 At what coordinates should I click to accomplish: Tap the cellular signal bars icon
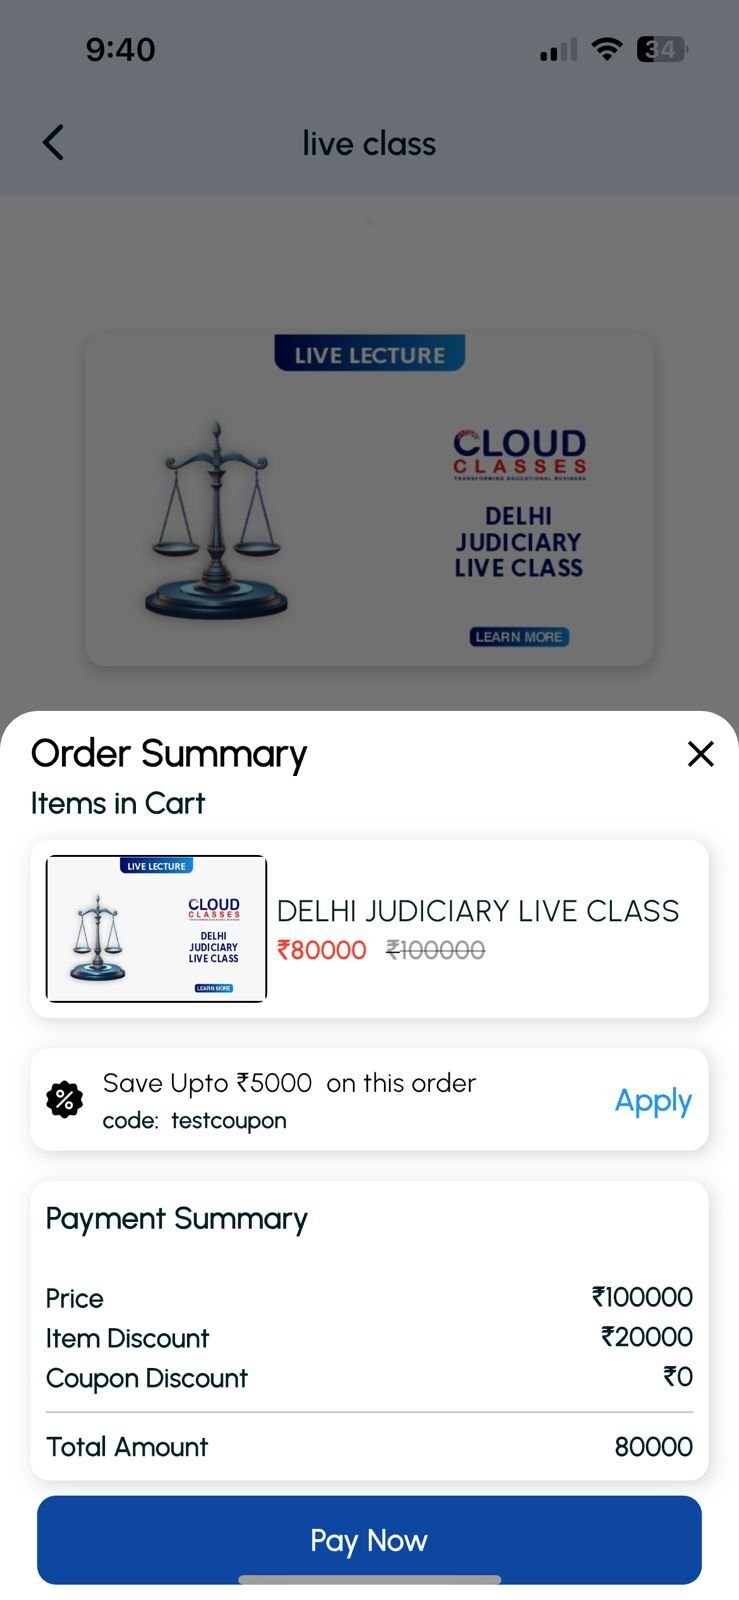pyautogui.click(x=558, y=50)
